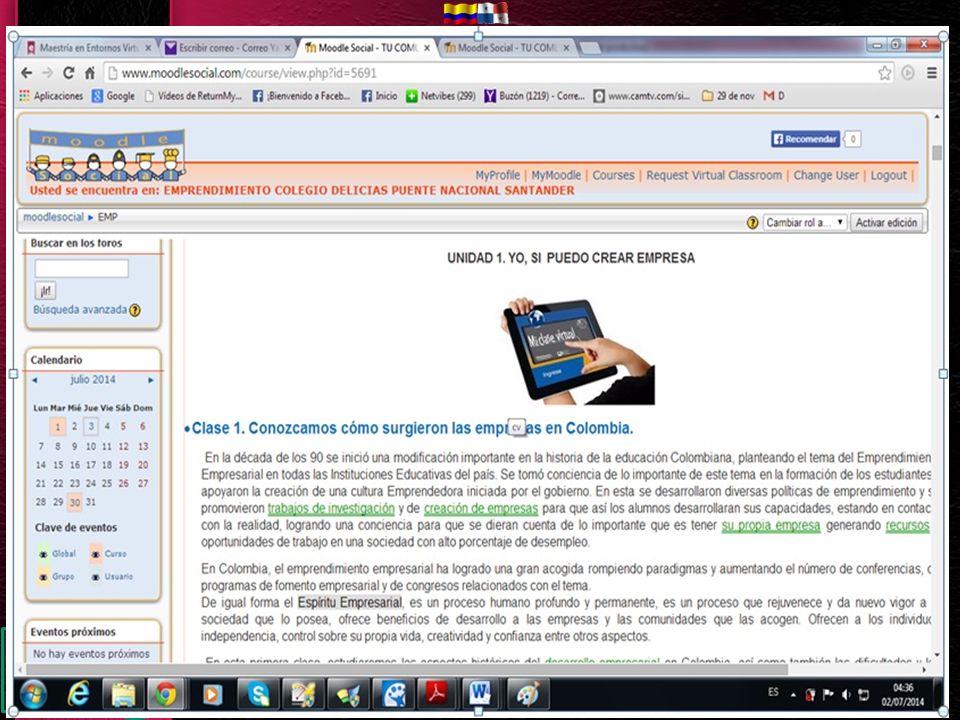
Task: Click help icon beside Búsqueda avanzada
Action: coord(135,310)
